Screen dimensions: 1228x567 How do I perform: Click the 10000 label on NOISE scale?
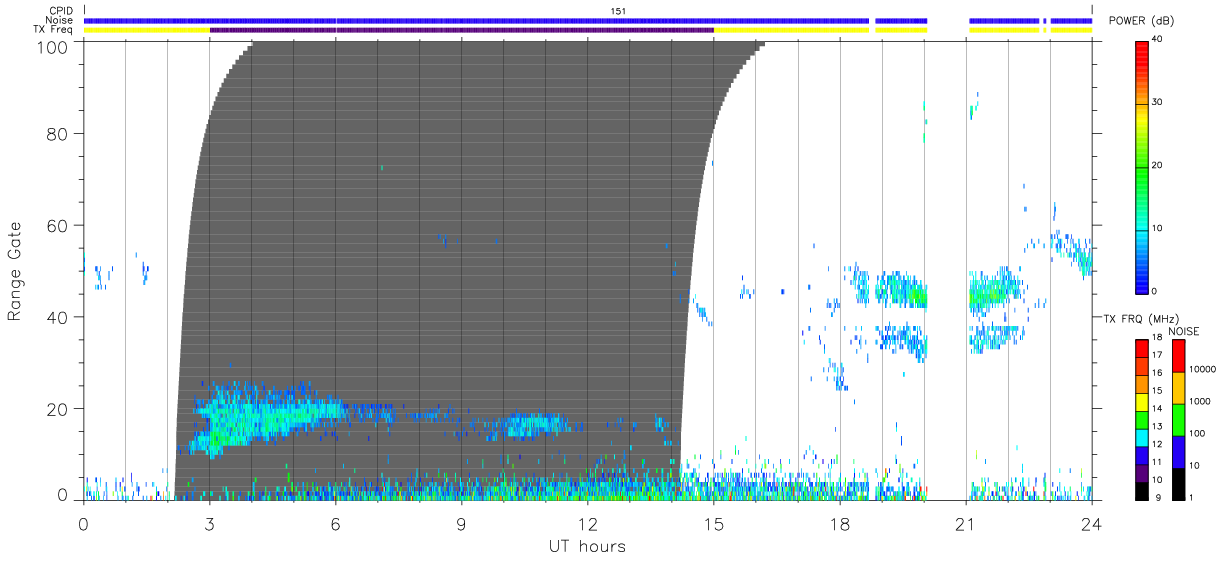pyautogui.click(x=1203, y=369)
